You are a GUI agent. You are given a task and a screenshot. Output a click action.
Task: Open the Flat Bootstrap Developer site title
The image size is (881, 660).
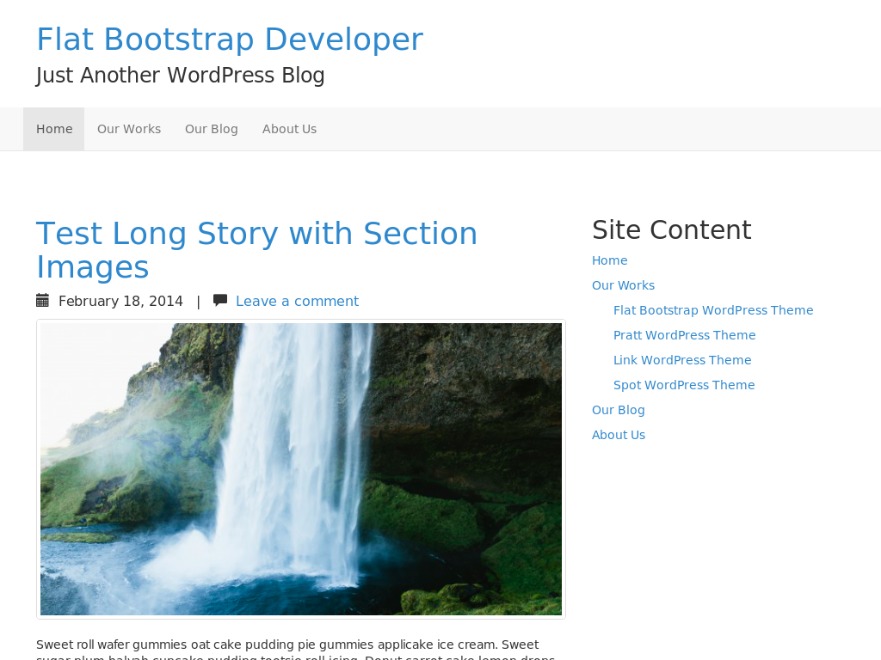pyautogui.click(x=229, y=39)
